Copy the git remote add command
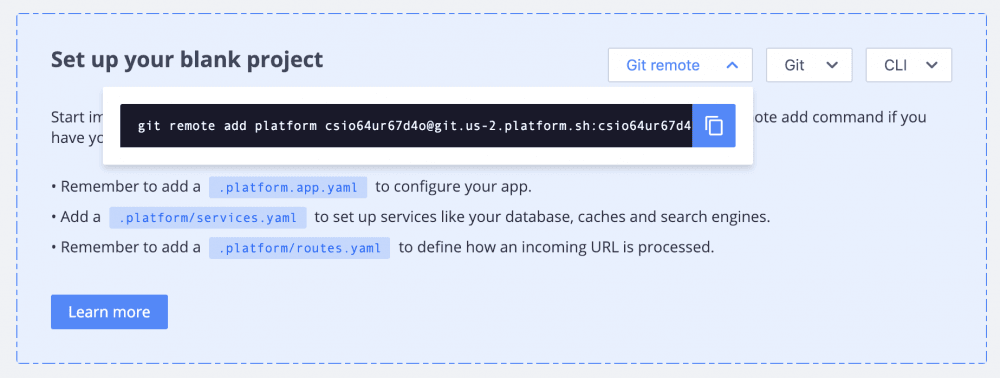This screenshot has width=1000, height=378. (x=714, y=126)
